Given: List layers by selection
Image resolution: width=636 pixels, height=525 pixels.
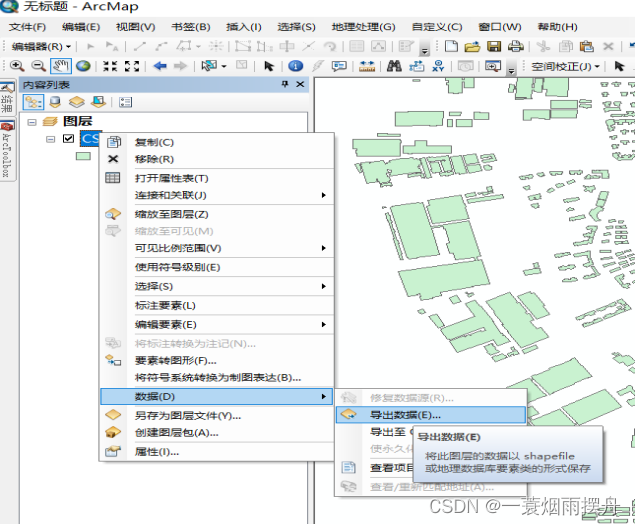Looking at the screenshot, I should click(x=99, y=102).
